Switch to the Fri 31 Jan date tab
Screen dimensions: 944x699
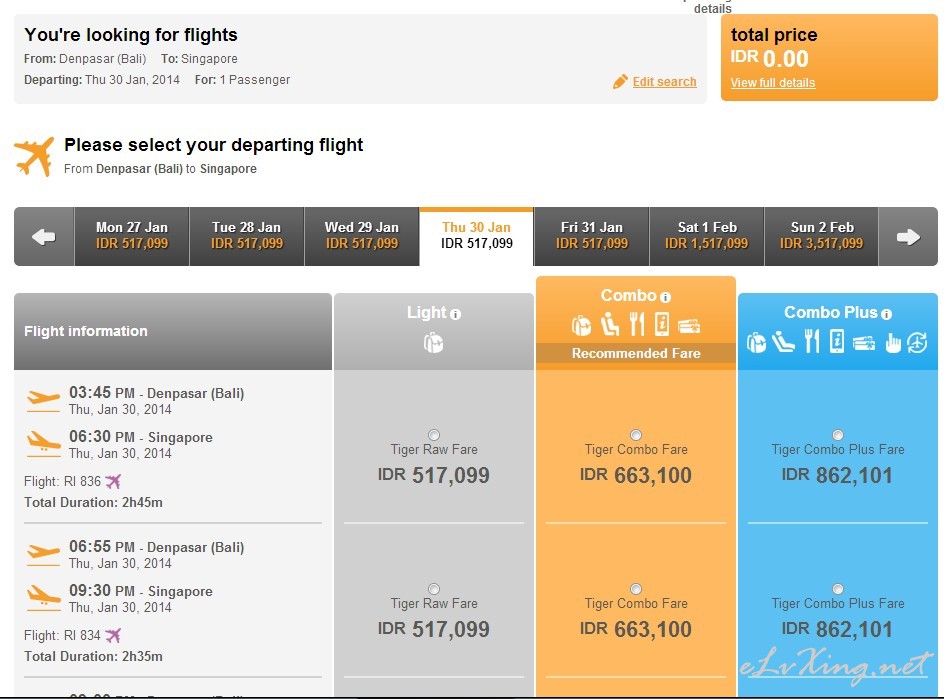[x=591, y=237]
